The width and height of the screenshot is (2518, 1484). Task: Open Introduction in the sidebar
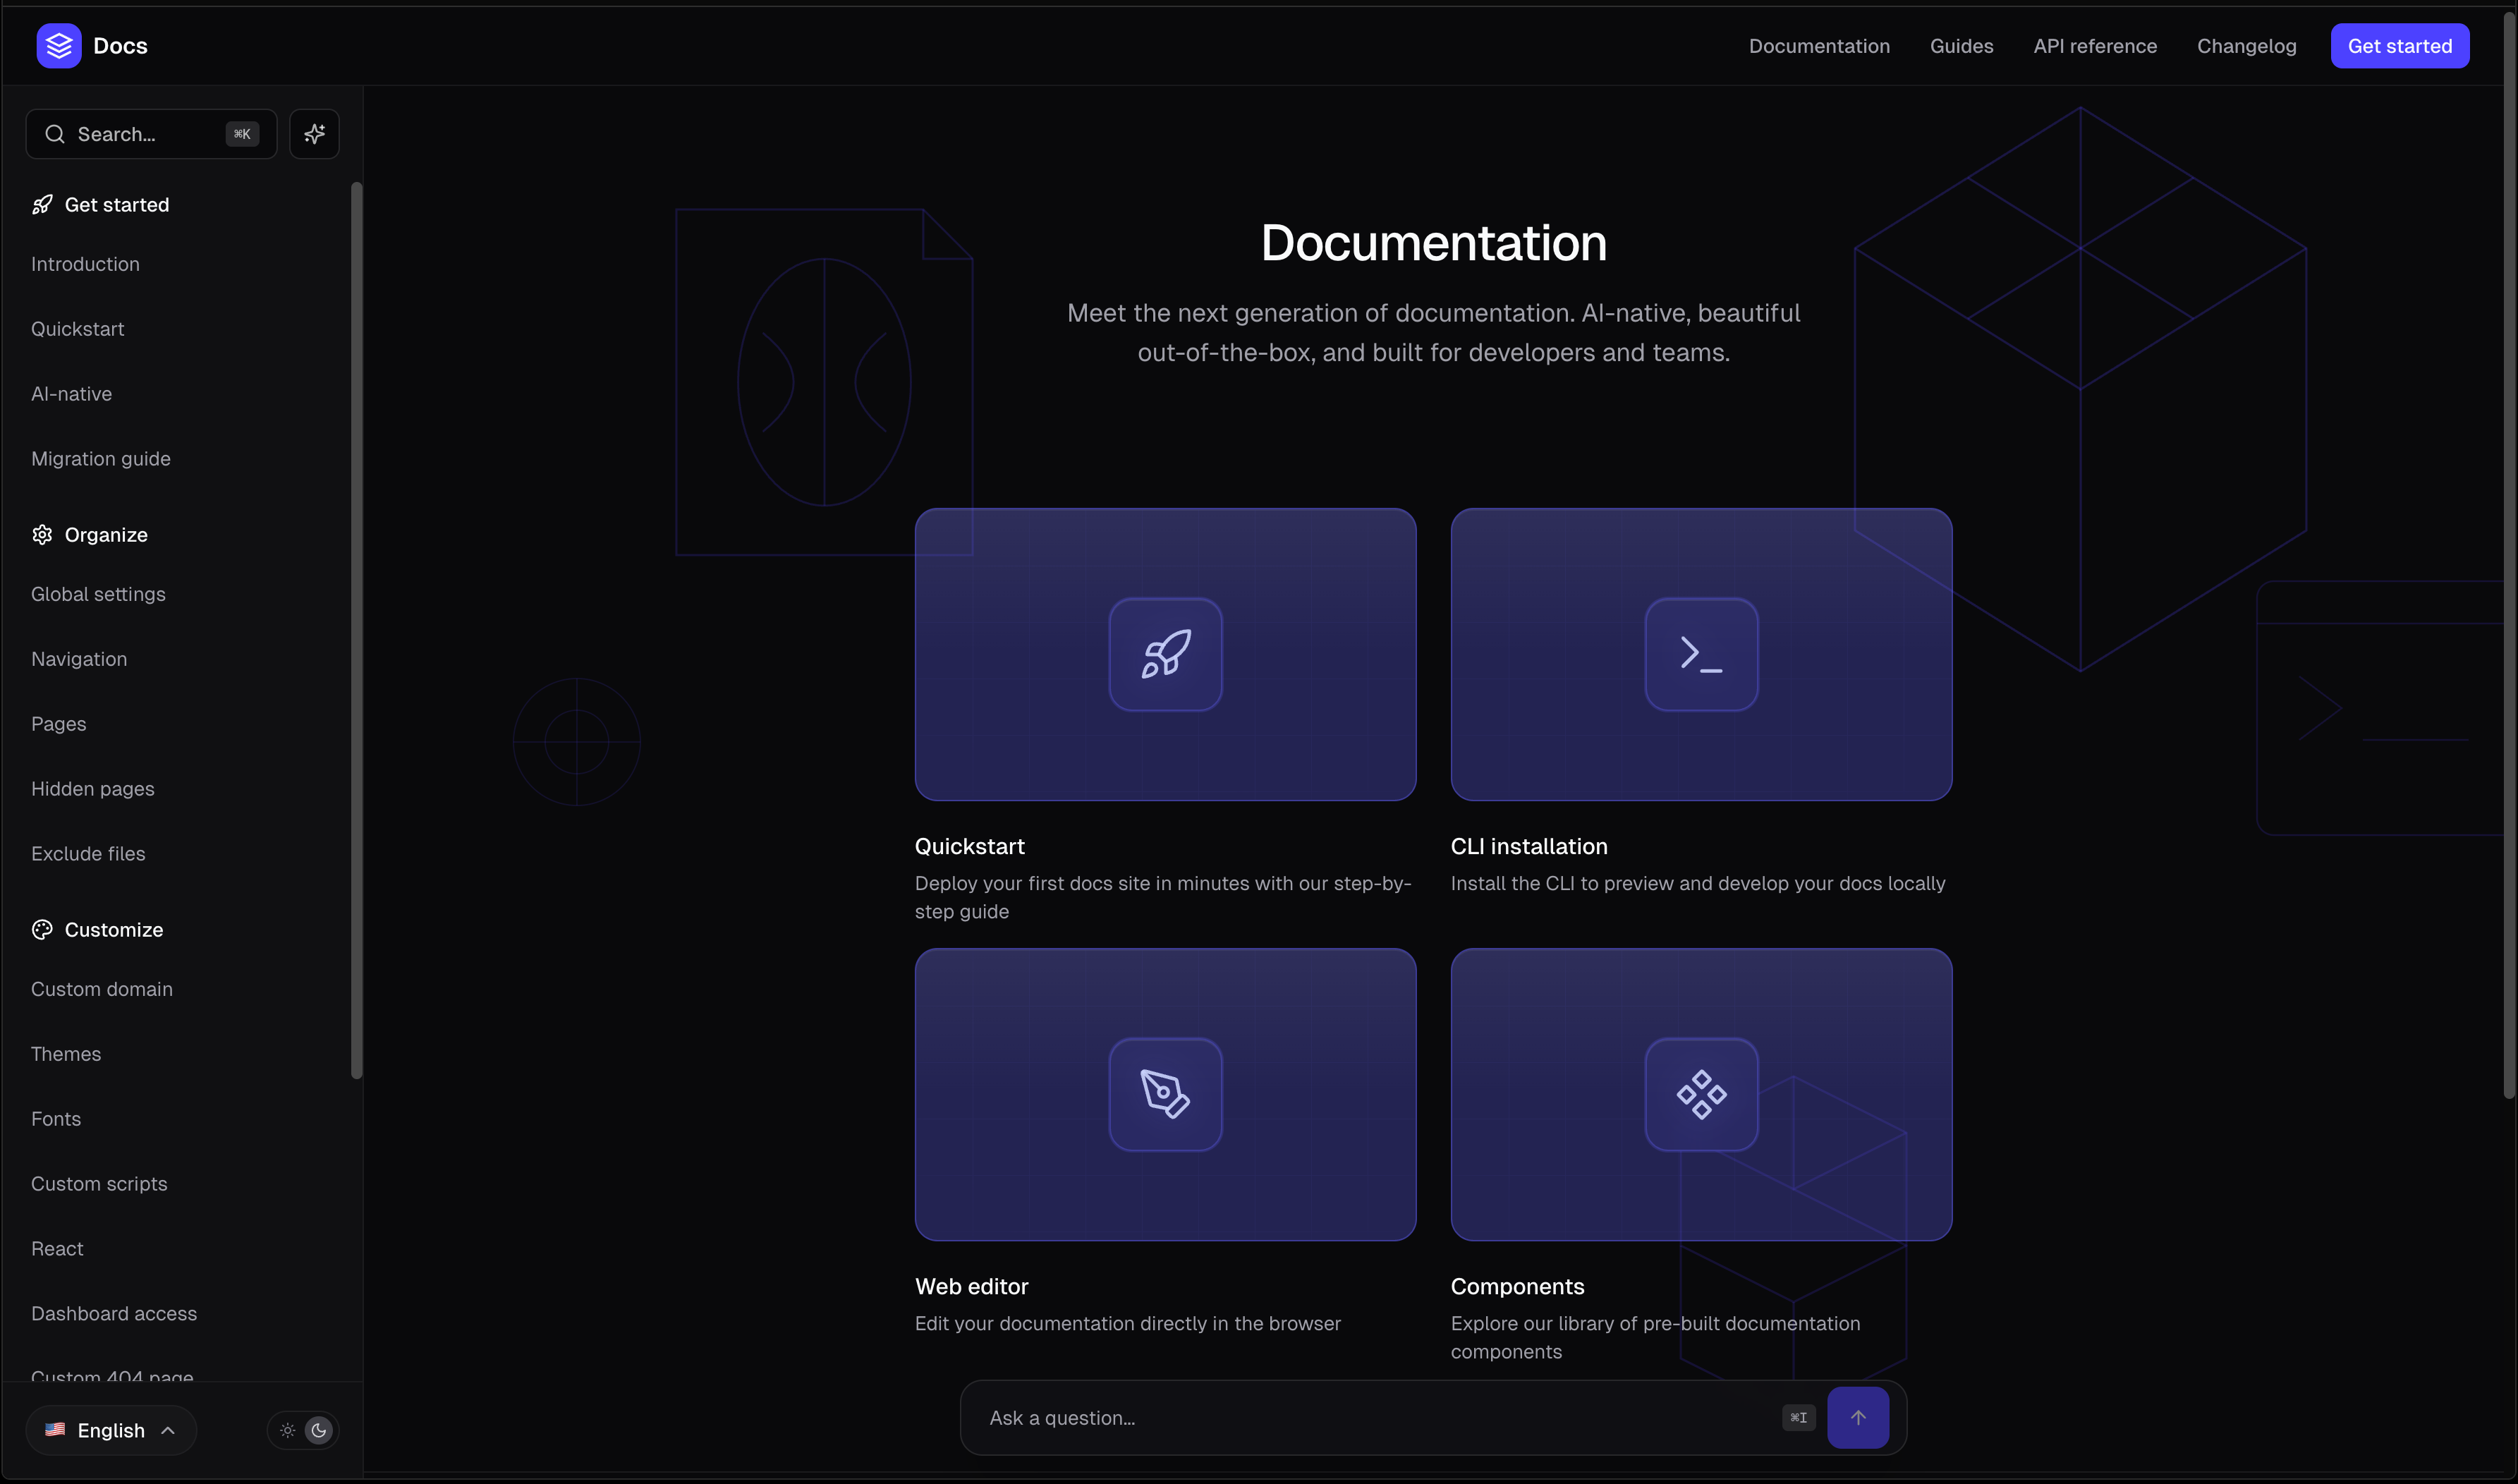[85, 264]
